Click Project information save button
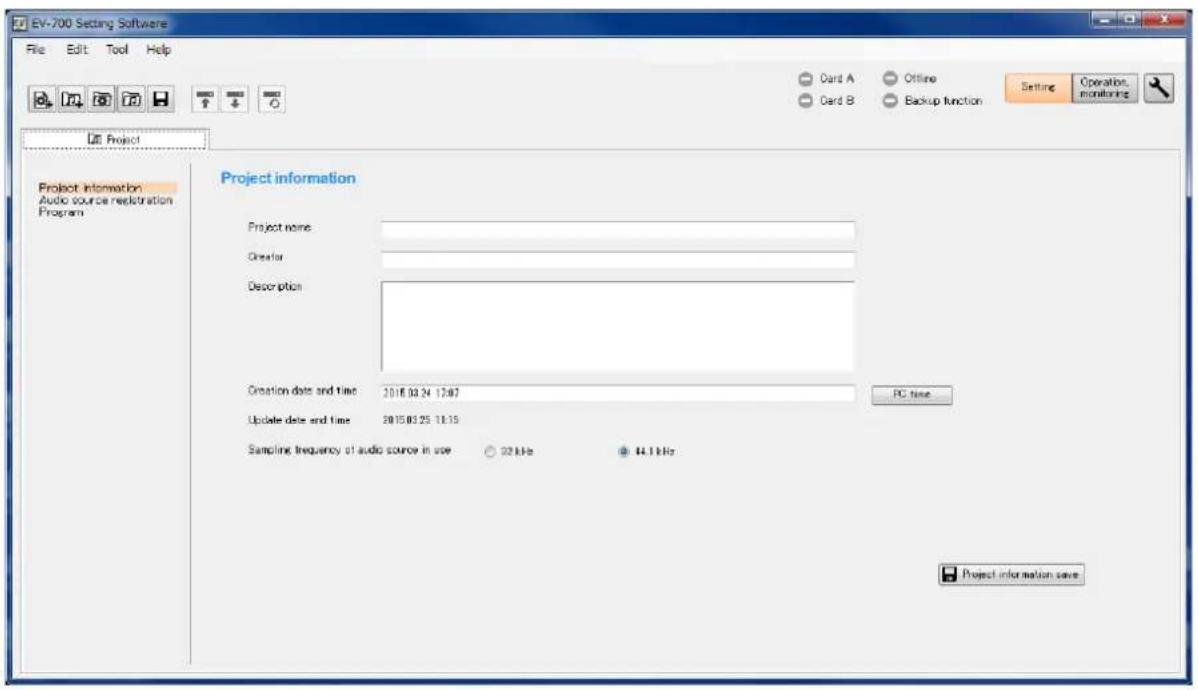Viewport: 1198px width, 690px height. [1011, 575]
